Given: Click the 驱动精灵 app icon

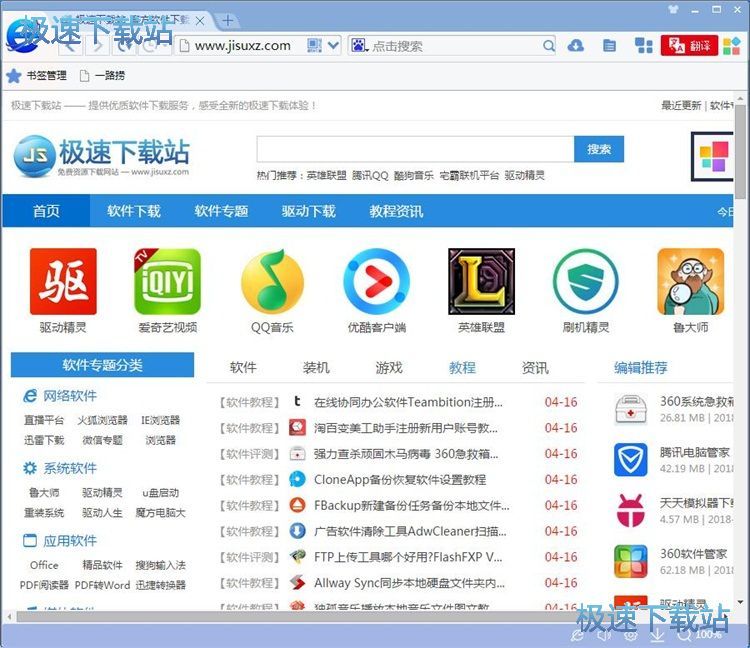Looking at the screenshot, I should tap(63, 282).
